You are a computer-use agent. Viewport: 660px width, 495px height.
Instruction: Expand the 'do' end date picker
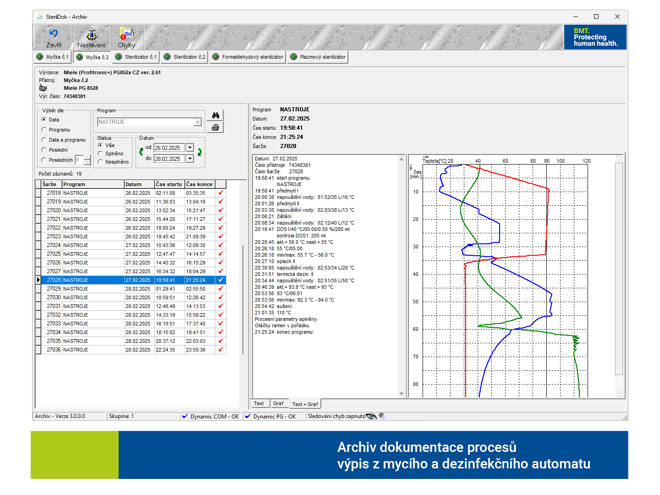190,158
